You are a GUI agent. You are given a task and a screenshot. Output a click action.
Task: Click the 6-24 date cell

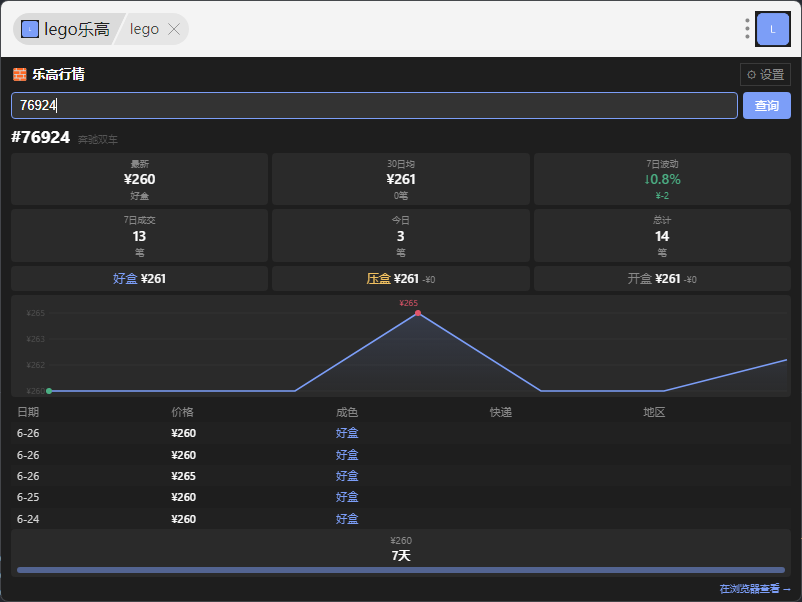[x=28, y=519]
